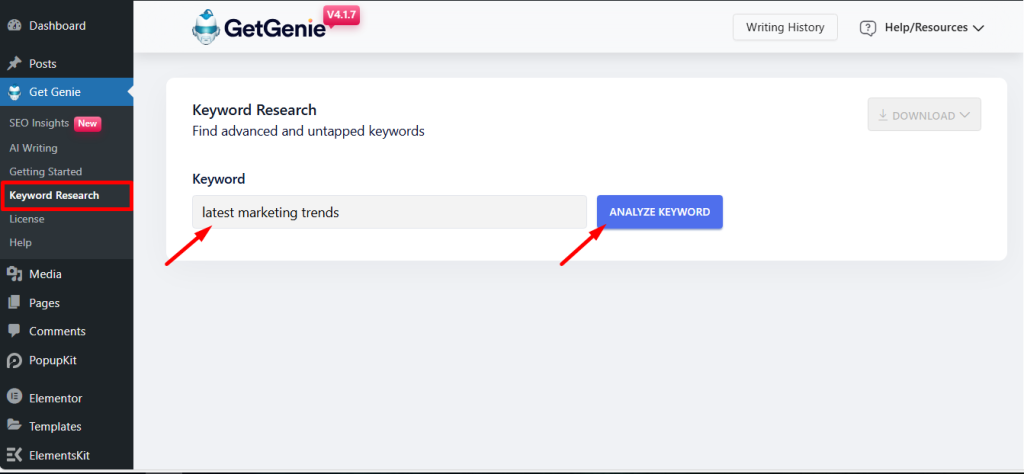Open the DOWNLOAD dropdown chevron
Viewport: 1024px width, 474px height.
point(965,116)
